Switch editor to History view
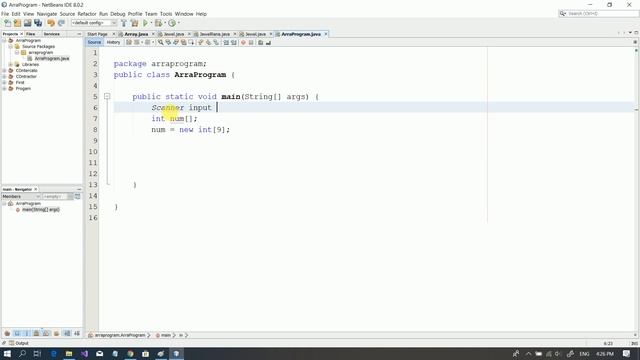This screenshot has height=360, width=640. click(x=113, y=42)
